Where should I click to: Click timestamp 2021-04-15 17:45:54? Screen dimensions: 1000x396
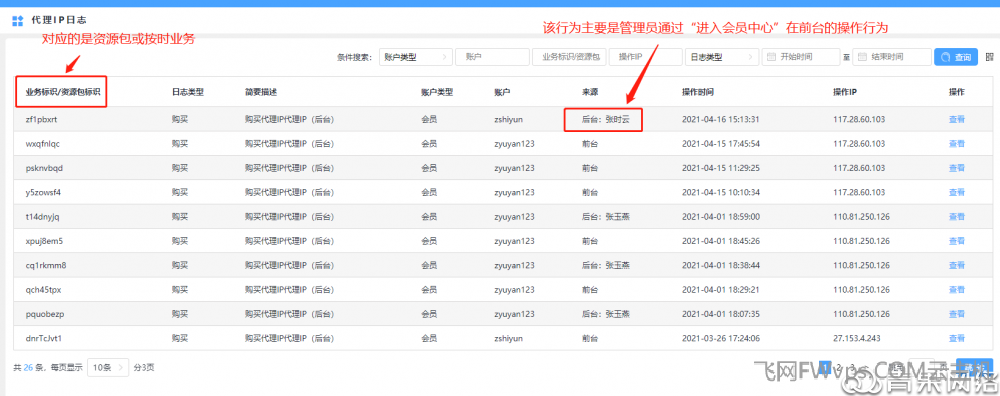pyautogui.click(x=721, y=143)
